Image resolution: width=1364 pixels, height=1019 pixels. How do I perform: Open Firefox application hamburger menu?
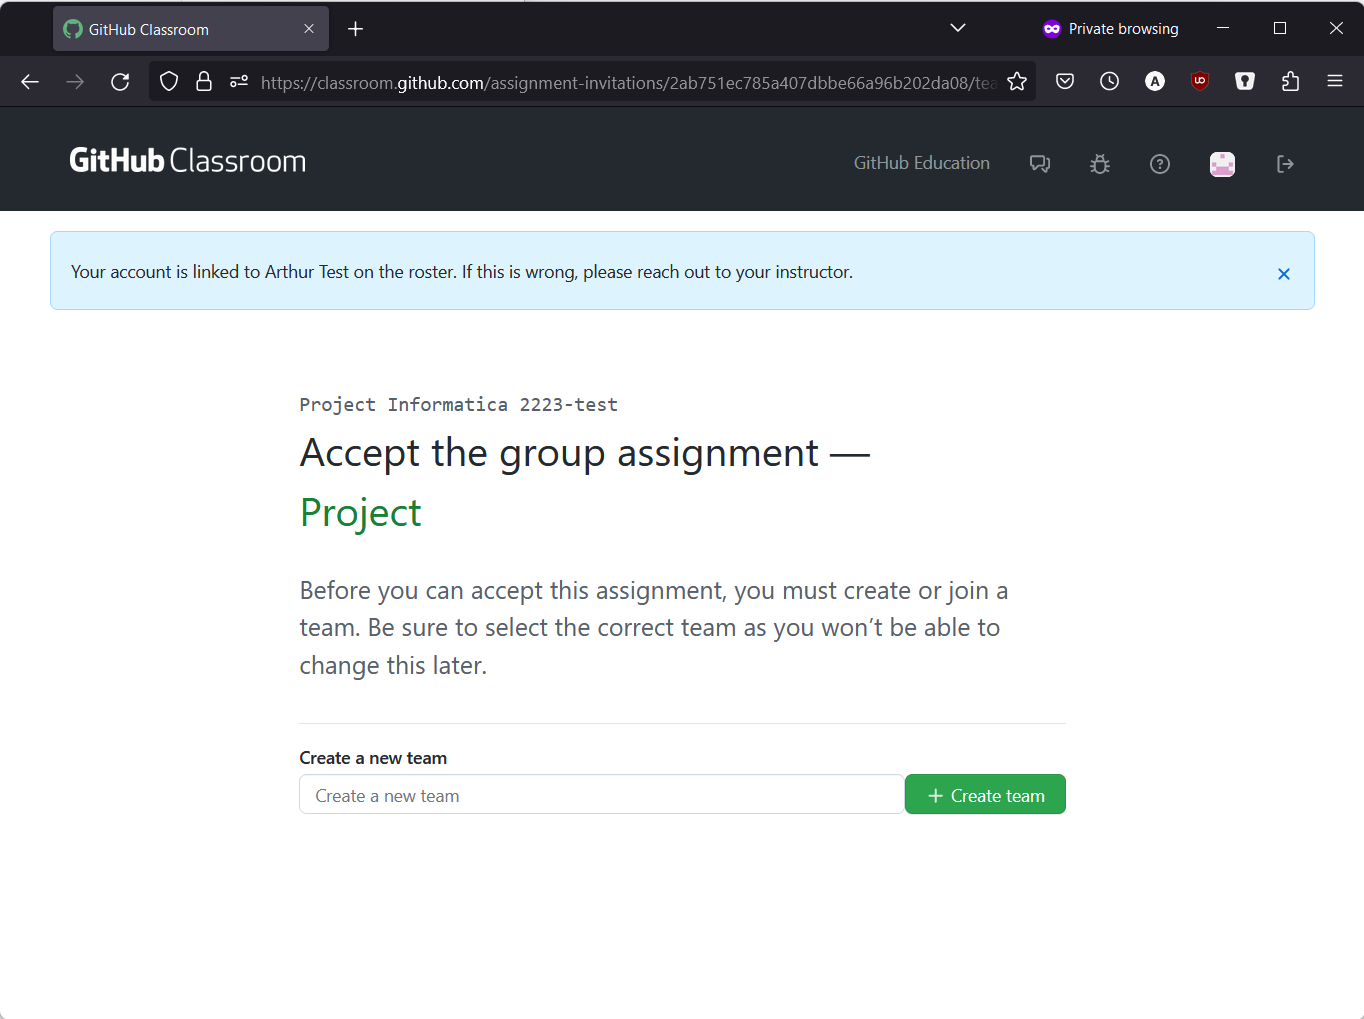[1335, 82]
